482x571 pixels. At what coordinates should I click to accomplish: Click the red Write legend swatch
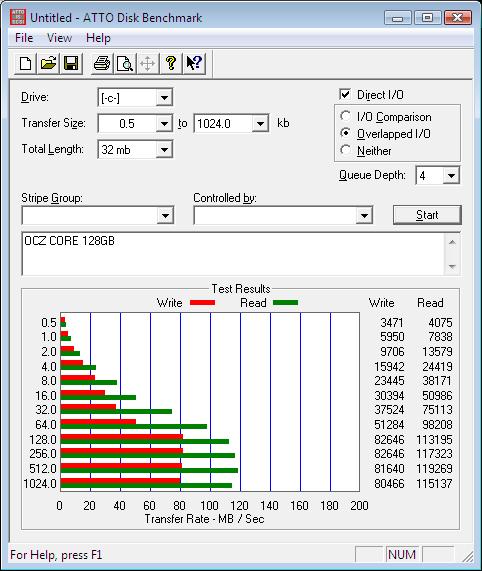(x=202, y=303)
